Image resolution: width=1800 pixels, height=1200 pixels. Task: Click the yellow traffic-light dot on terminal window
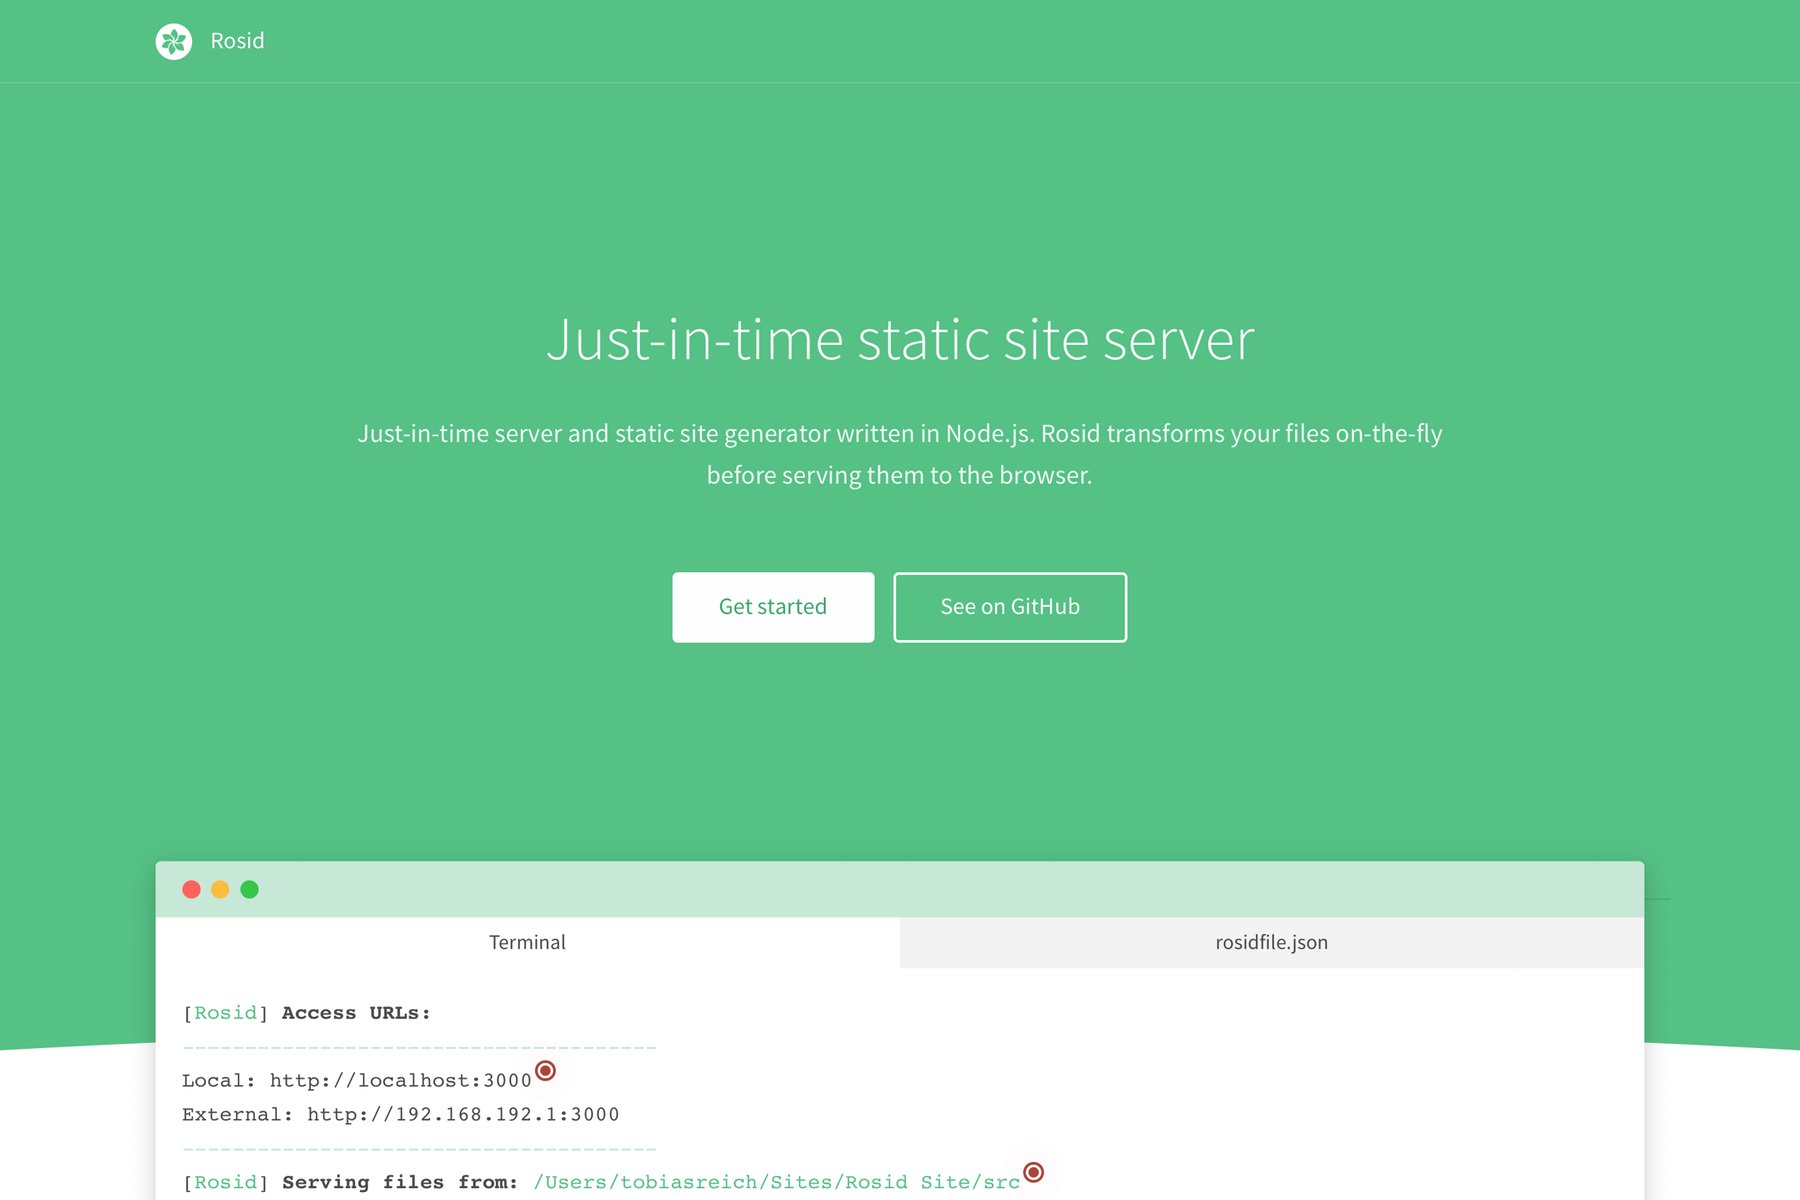[220, 888]
